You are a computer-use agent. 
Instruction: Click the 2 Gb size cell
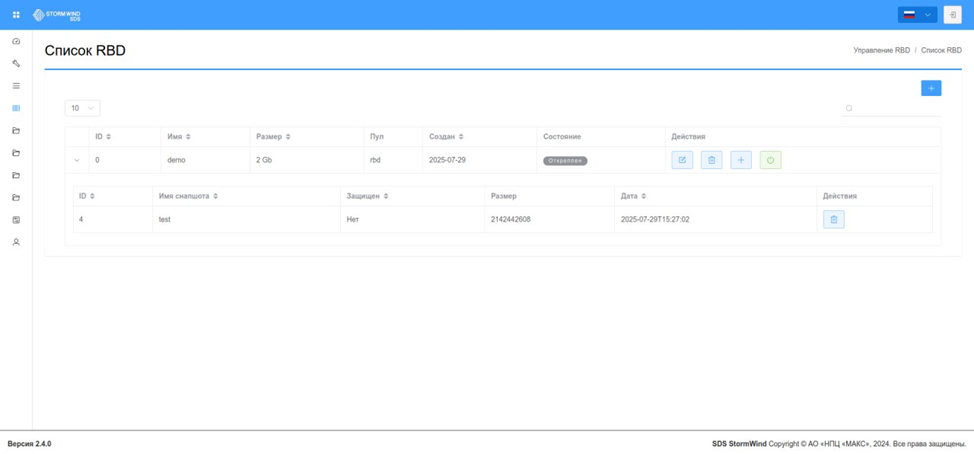(307, 160)
